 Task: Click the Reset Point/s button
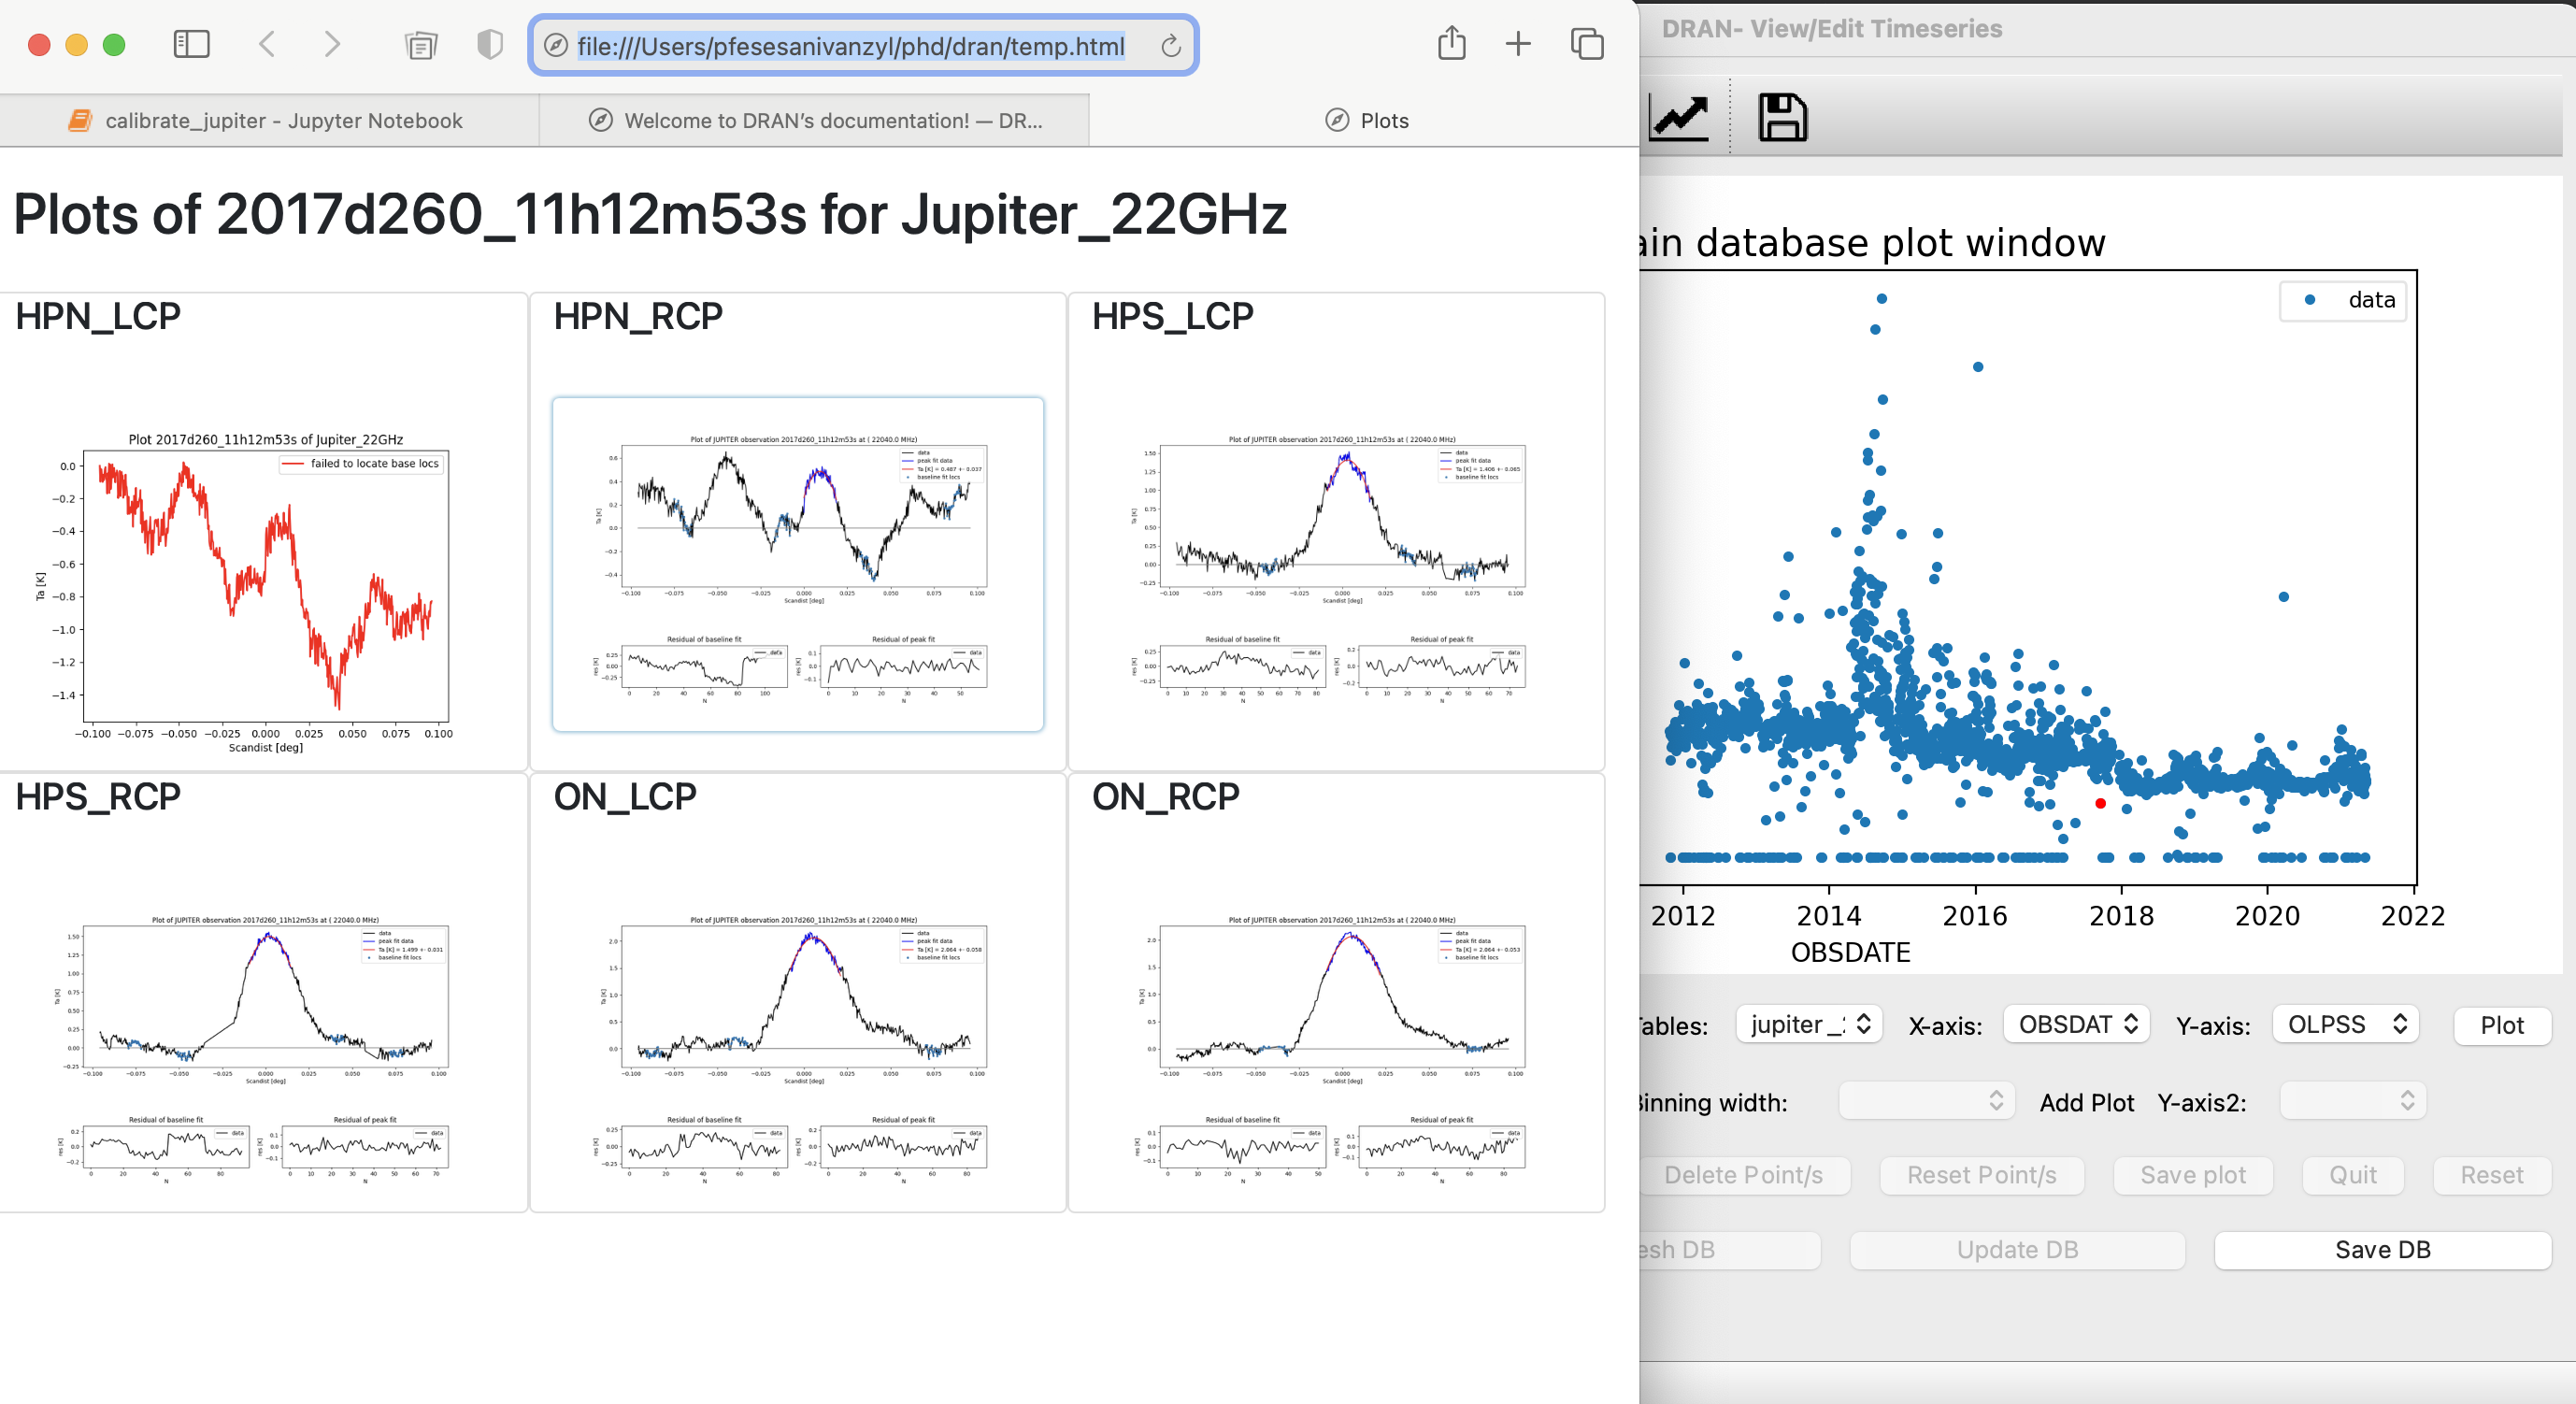click(x=1981, y=1176)
